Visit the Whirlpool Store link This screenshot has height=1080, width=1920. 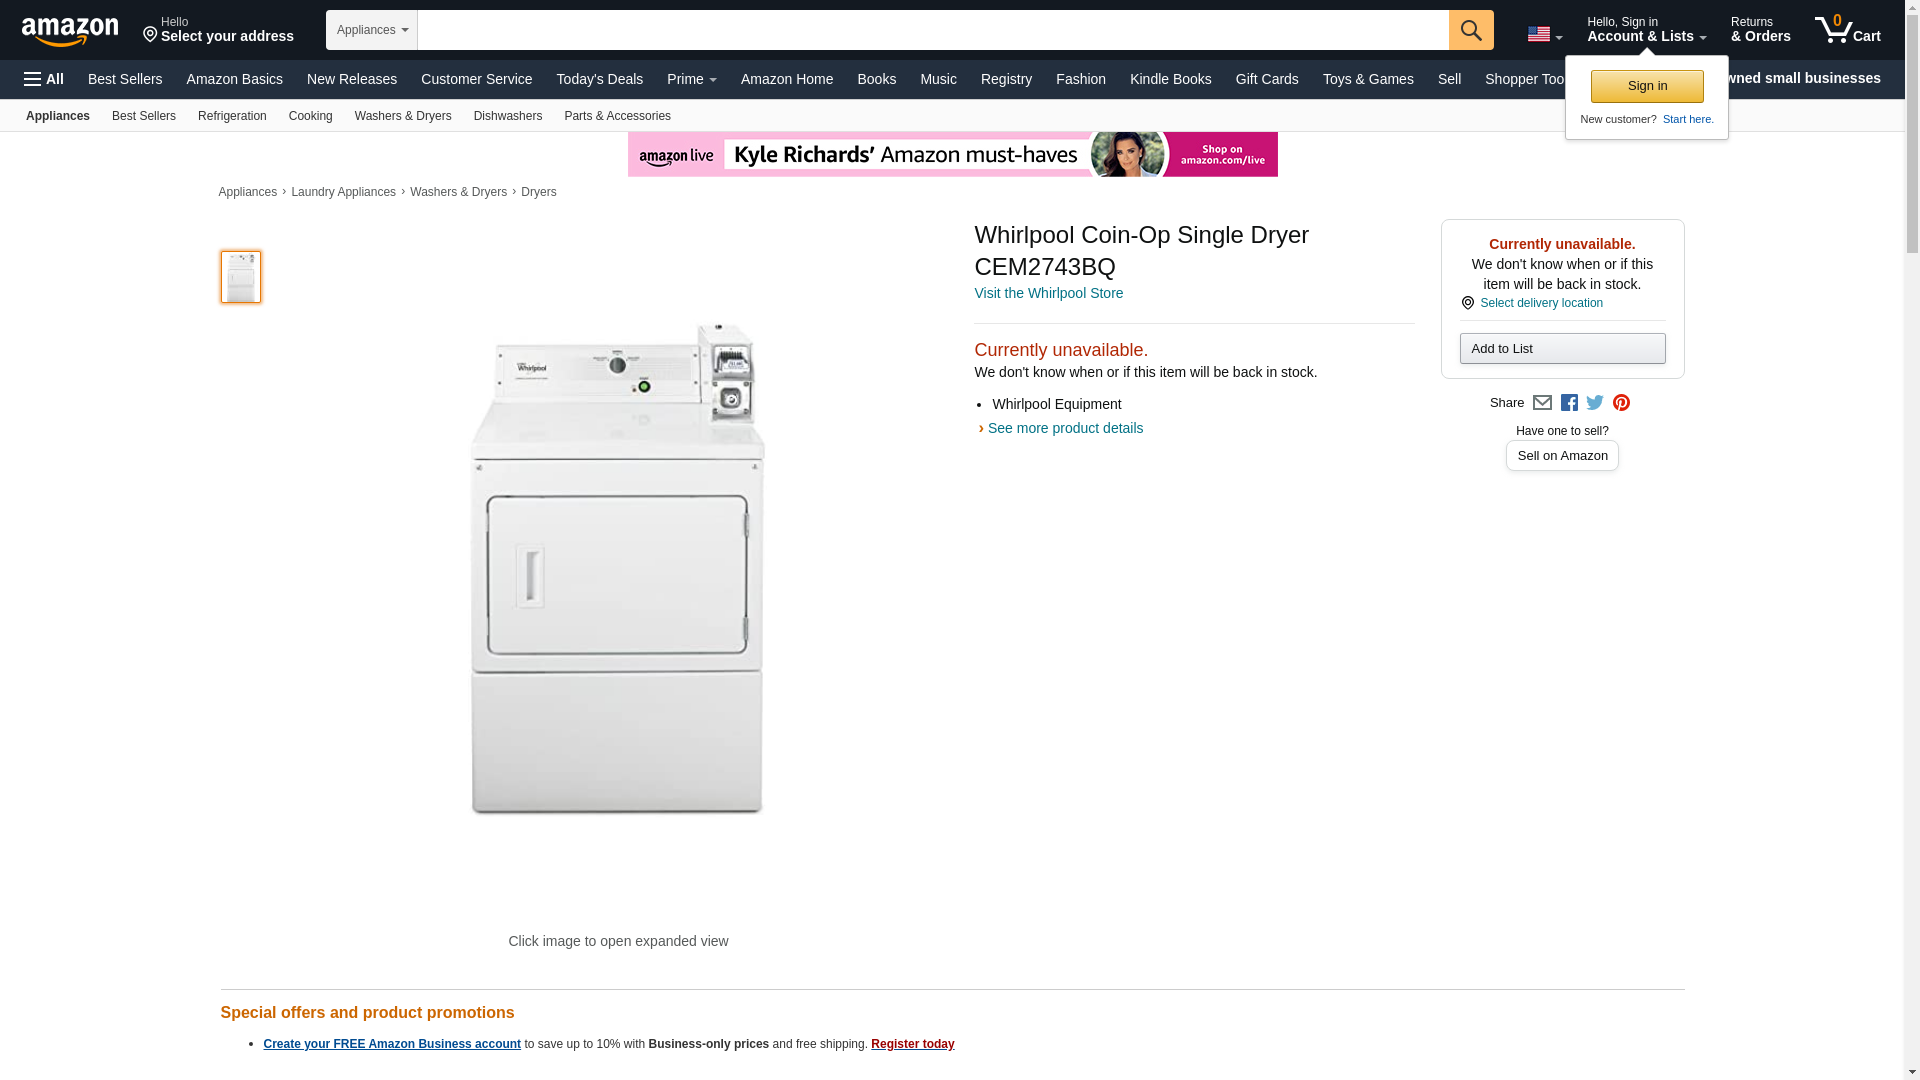(x=1048, y=293)
